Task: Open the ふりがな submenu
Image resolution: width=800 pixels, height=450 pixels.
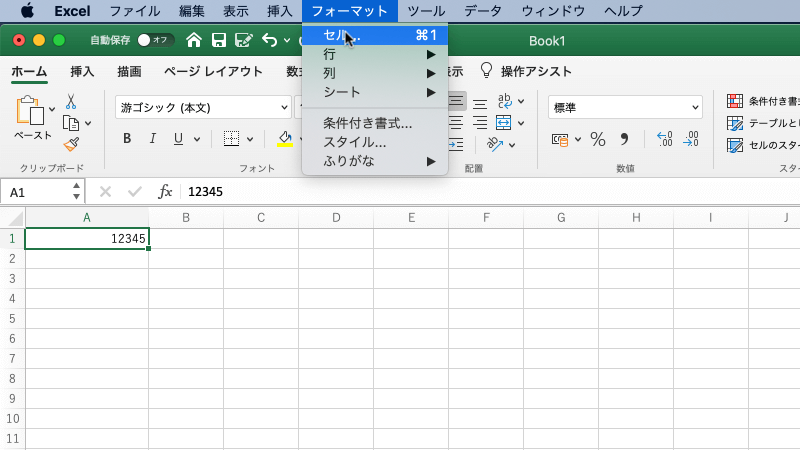Action: [x=375, y=161]
